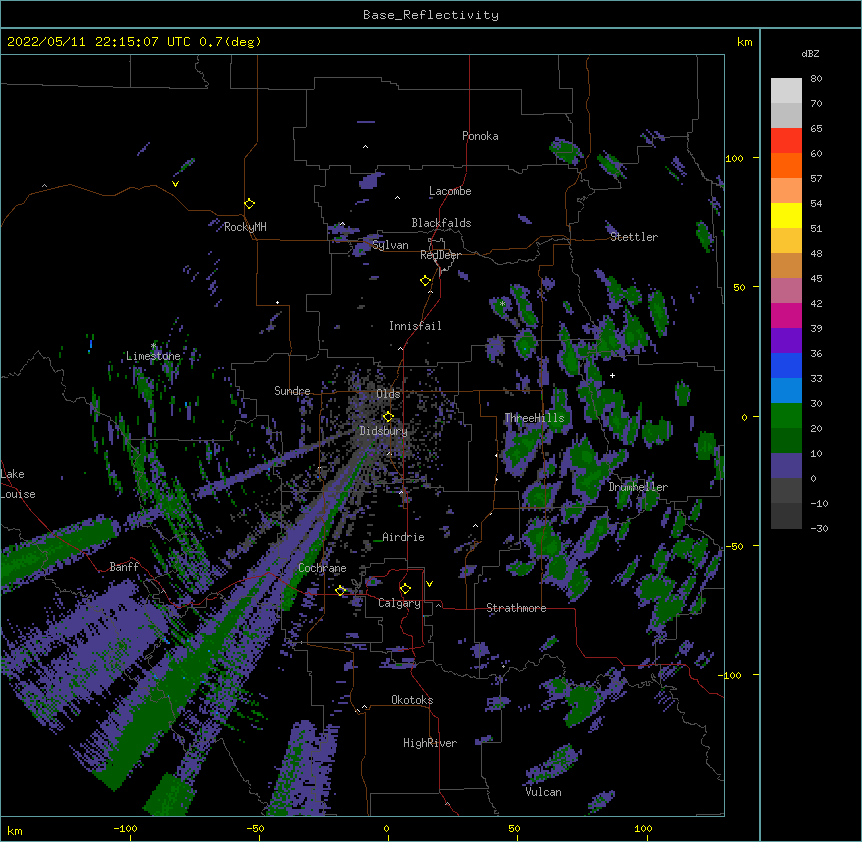Screen dimensions: 862x842
Task: Click the Banff label
Action: [124, 567]
